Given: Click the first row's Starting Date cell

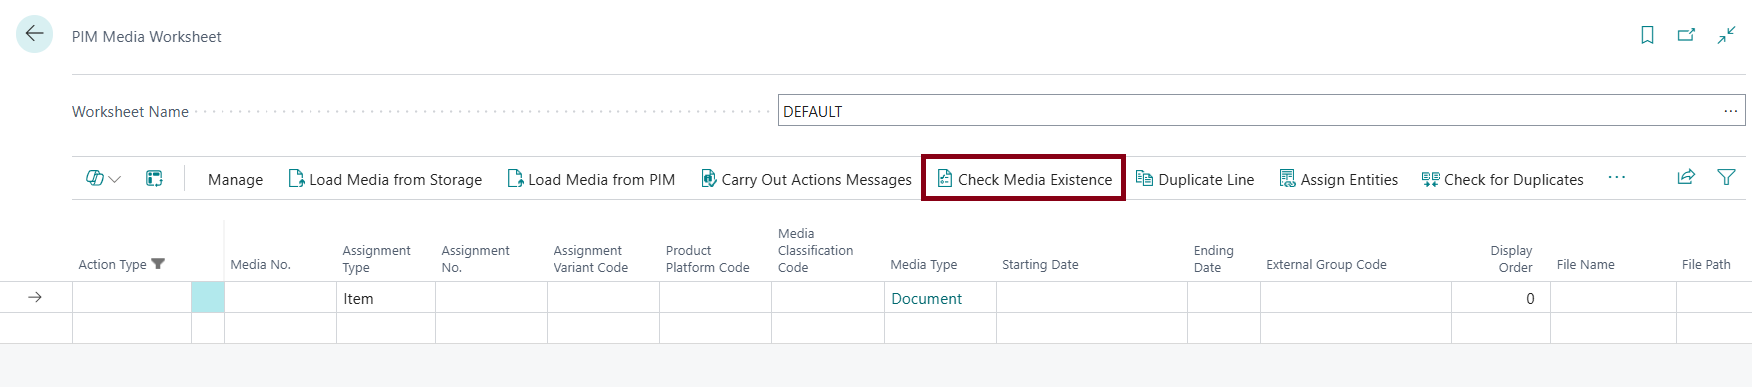Looking at the screenshot, I should 1092,298.
